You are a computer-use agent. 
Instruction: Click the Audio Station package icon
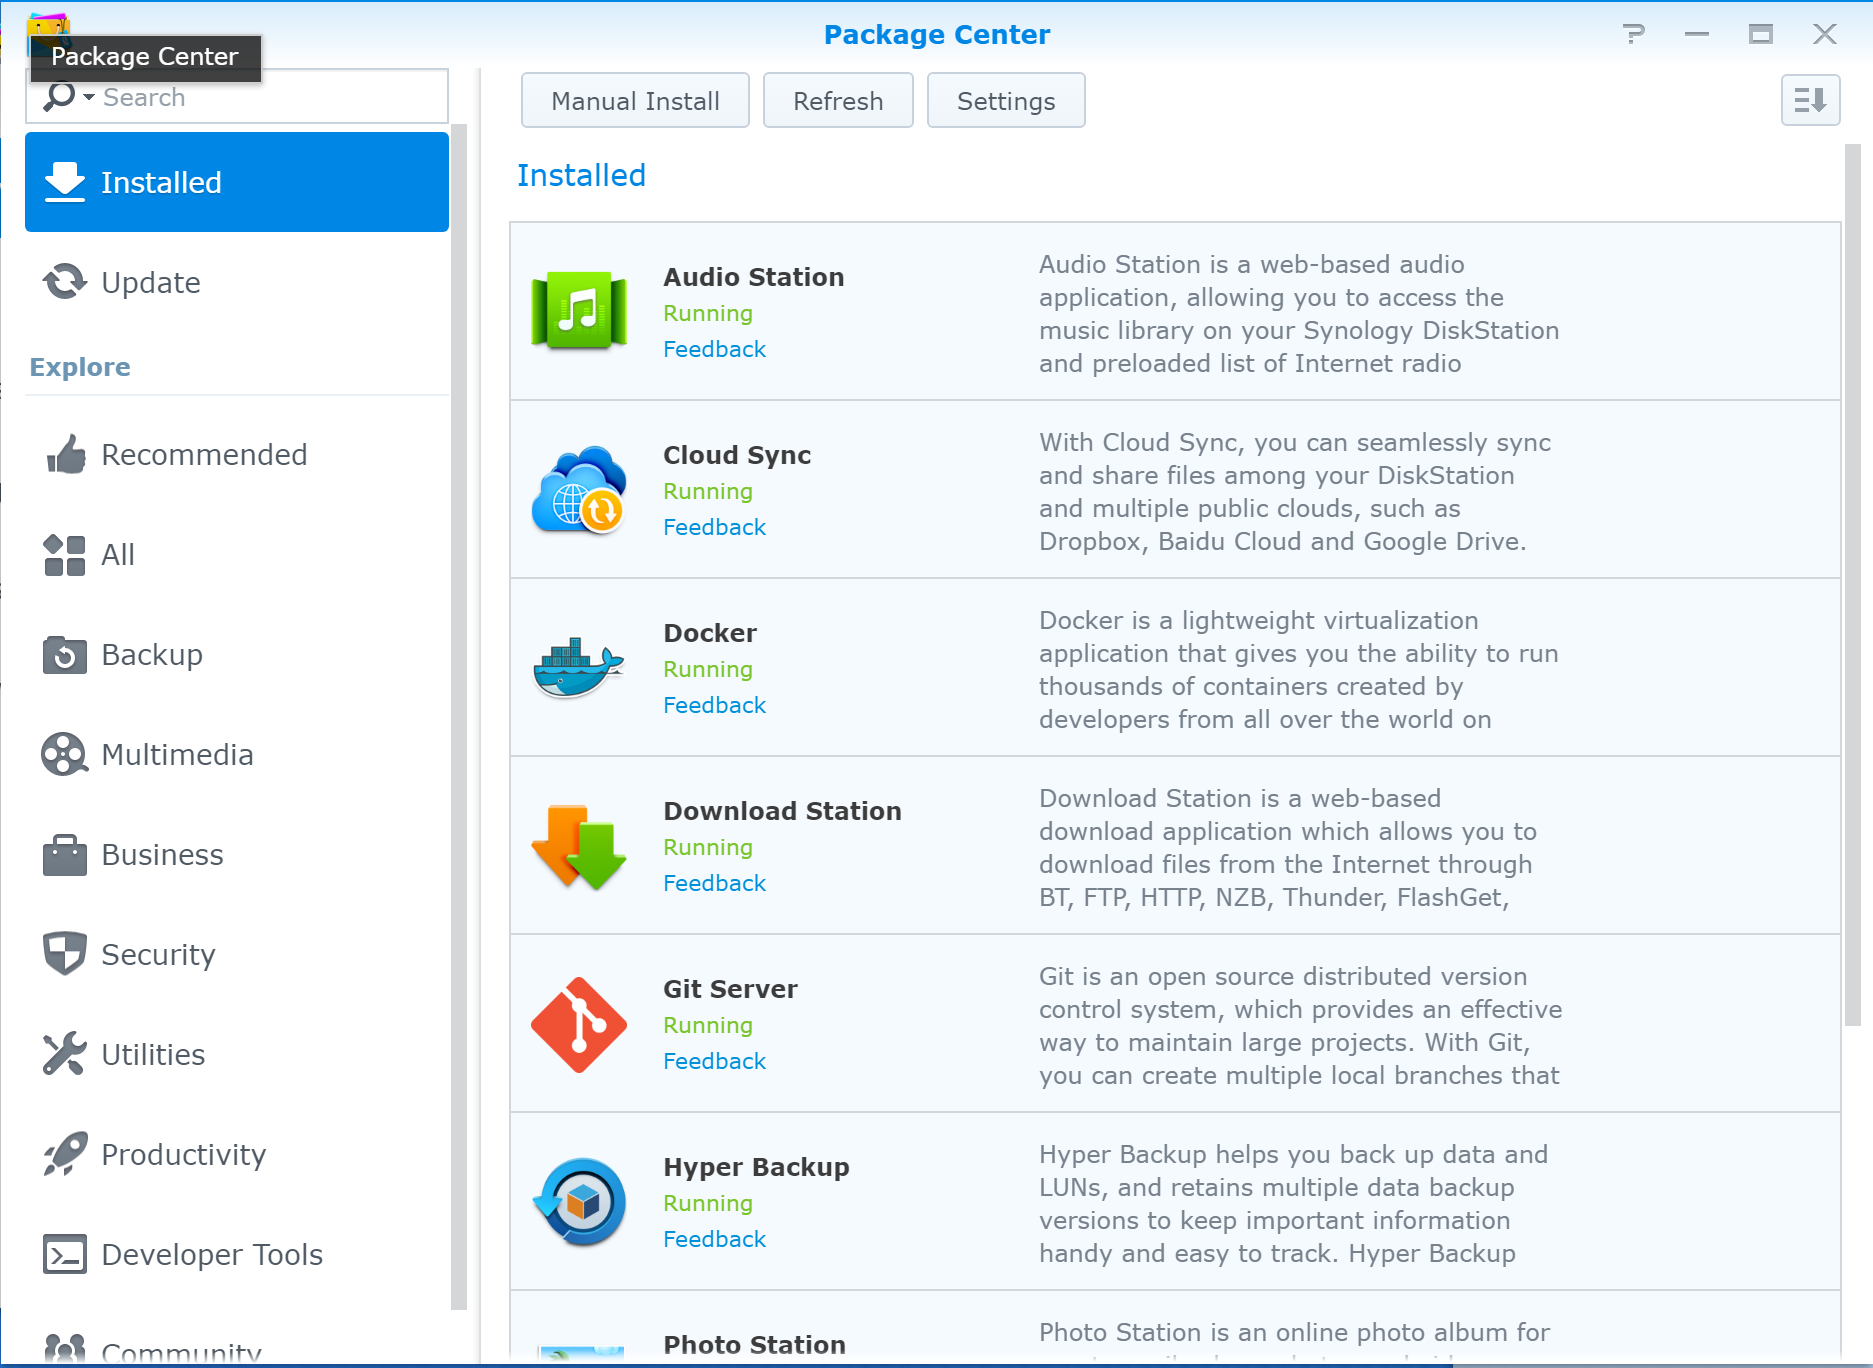pyautogui.click(x=579, y=311)
